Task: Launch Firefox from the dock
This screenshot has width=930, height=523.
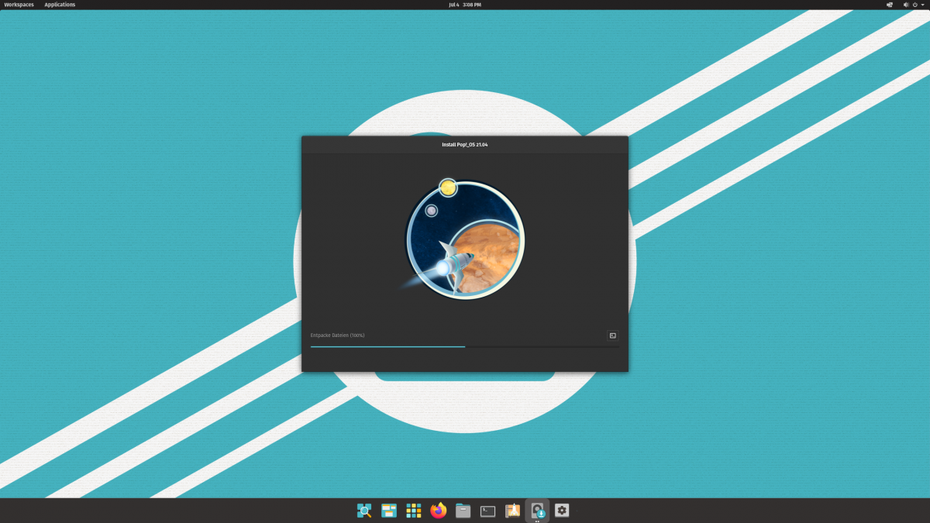Action: coord(438,511)
